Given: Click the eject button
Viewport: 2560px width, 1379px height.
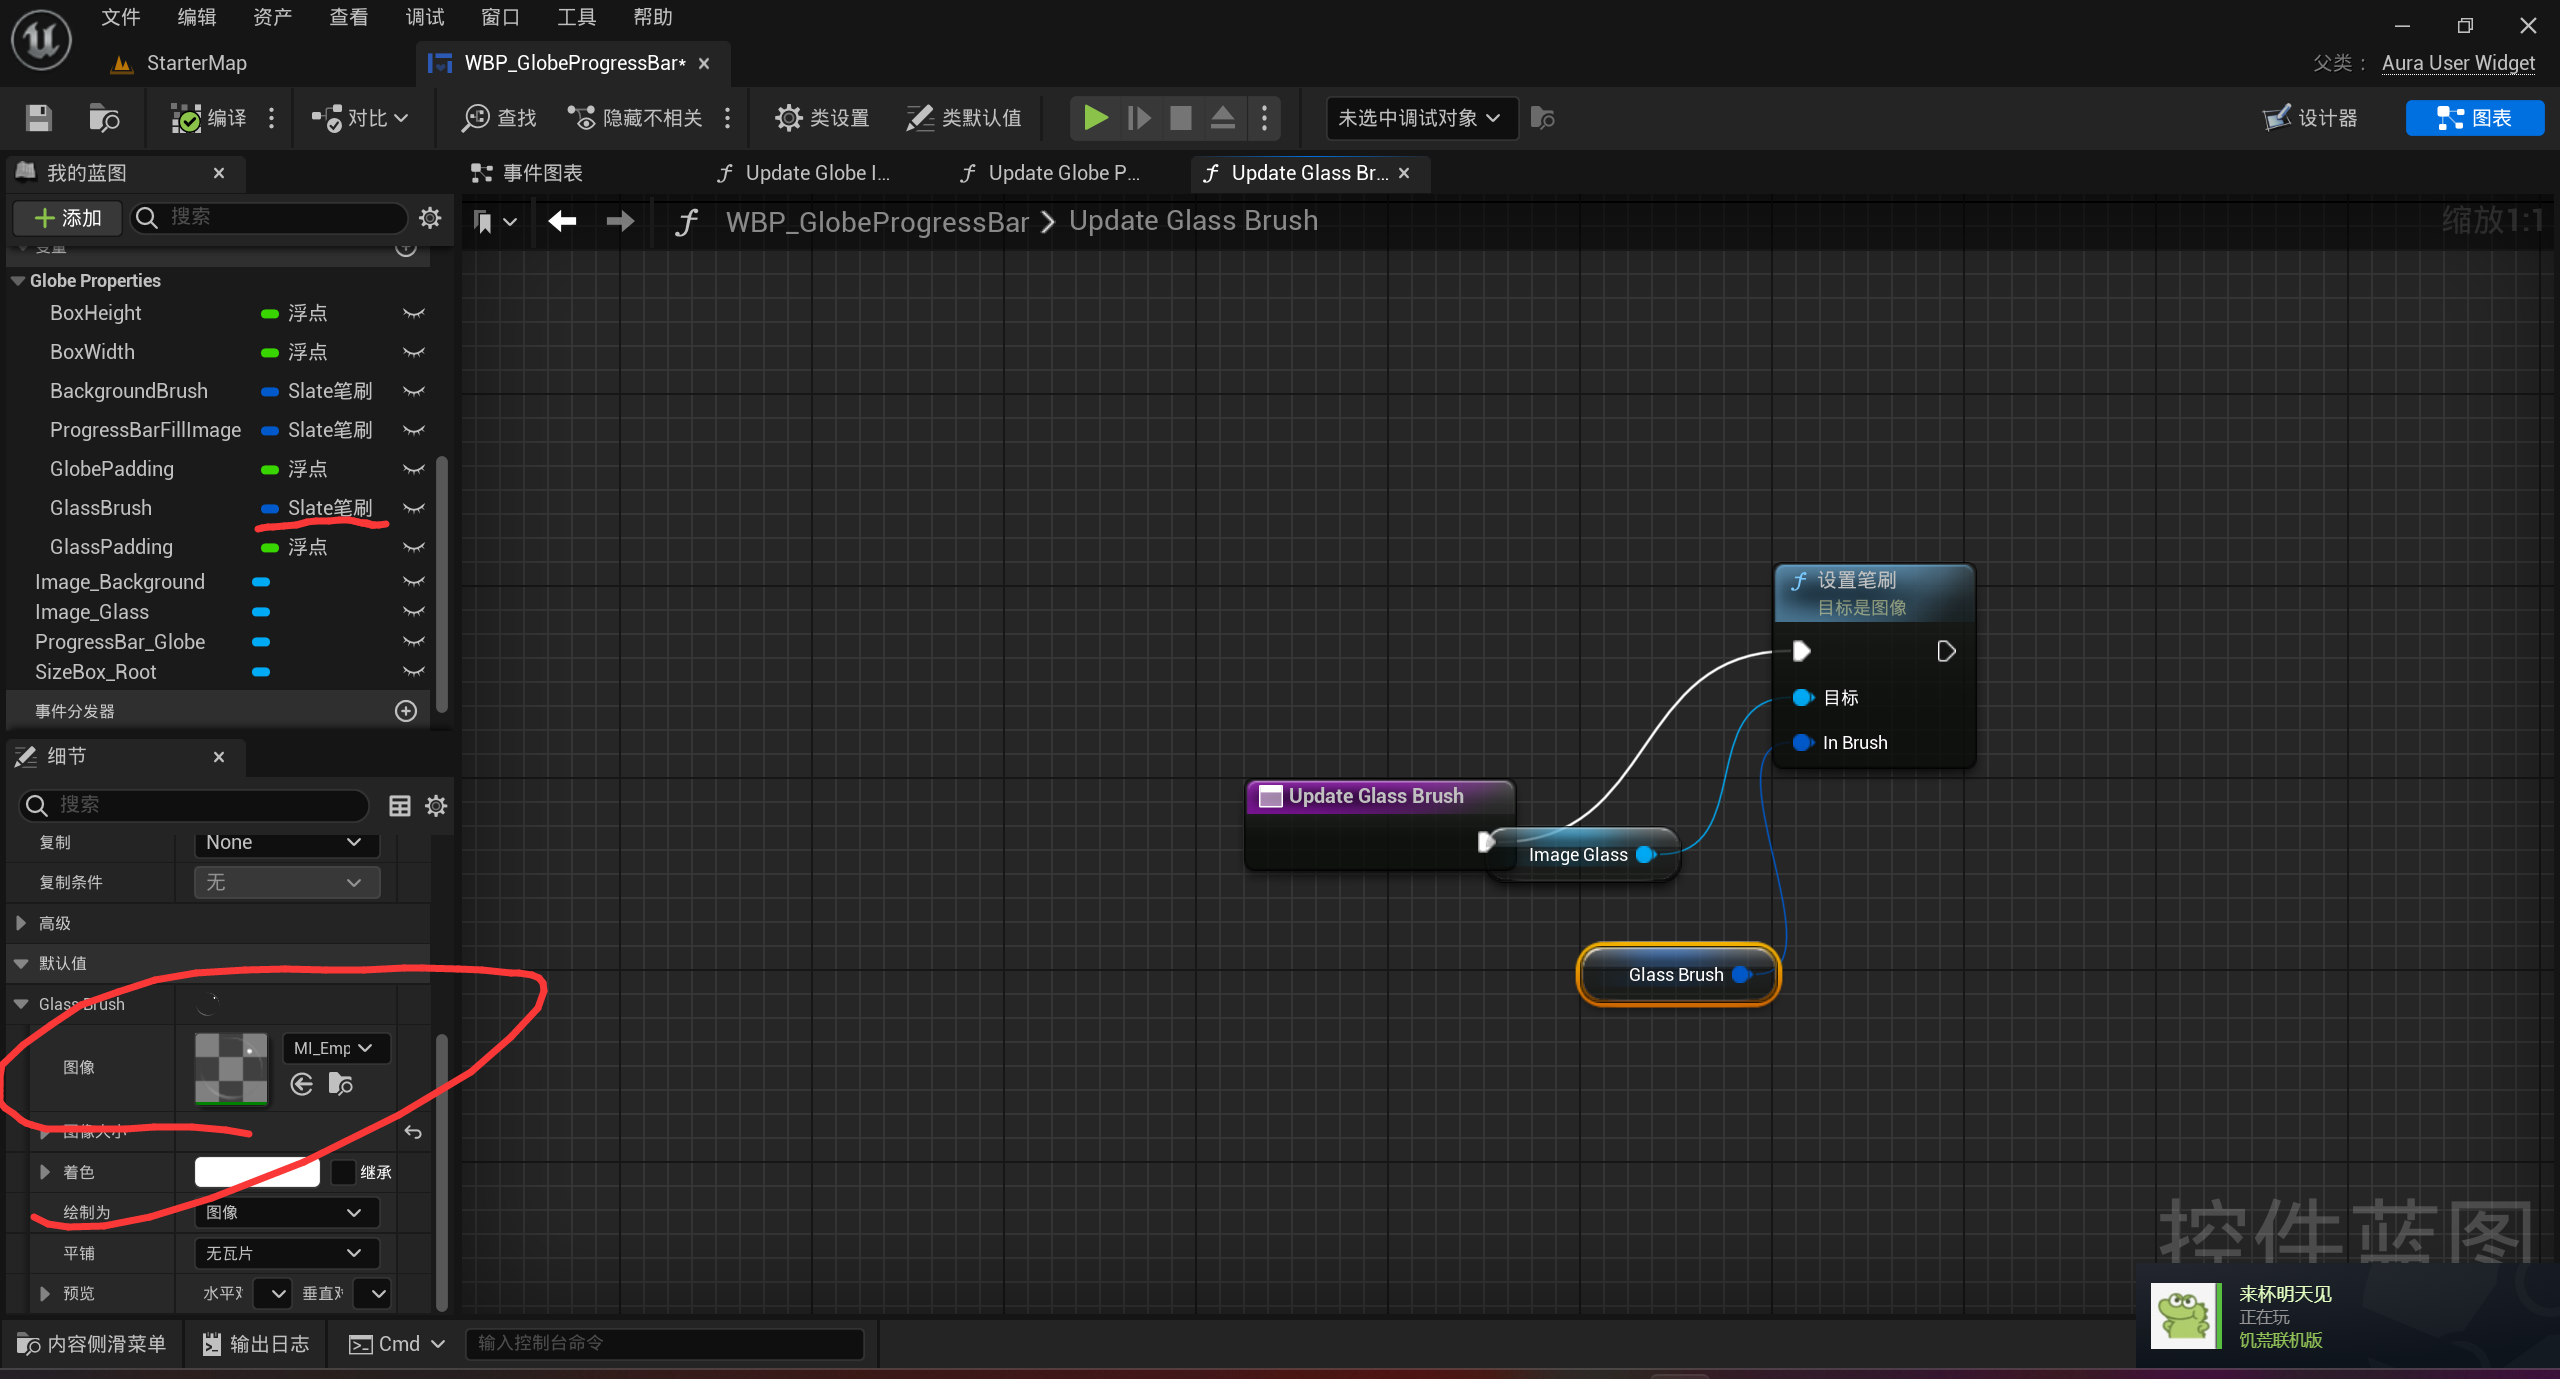Looking at the screenshot, I should click(x=1222, y=118).
